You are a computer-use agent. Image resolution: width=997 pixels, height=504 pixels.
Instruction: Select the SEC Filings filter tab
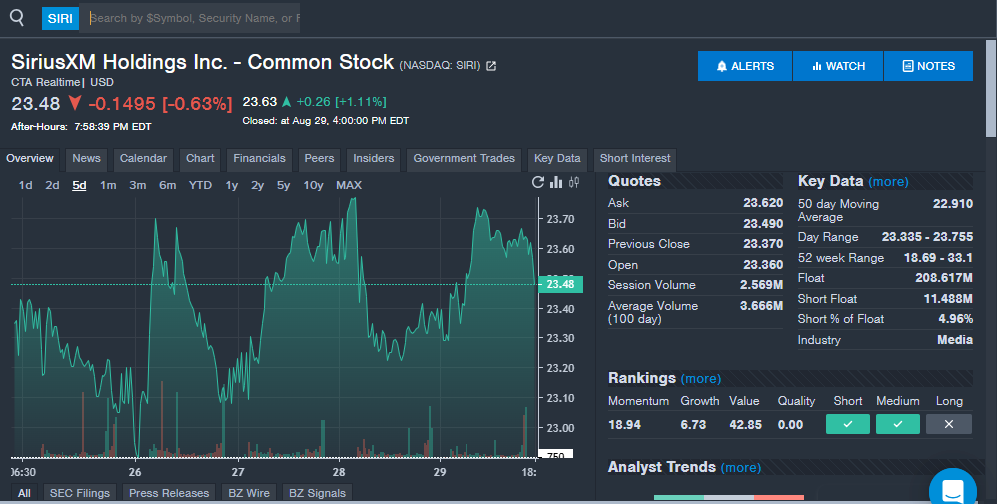tap(79, 493)
